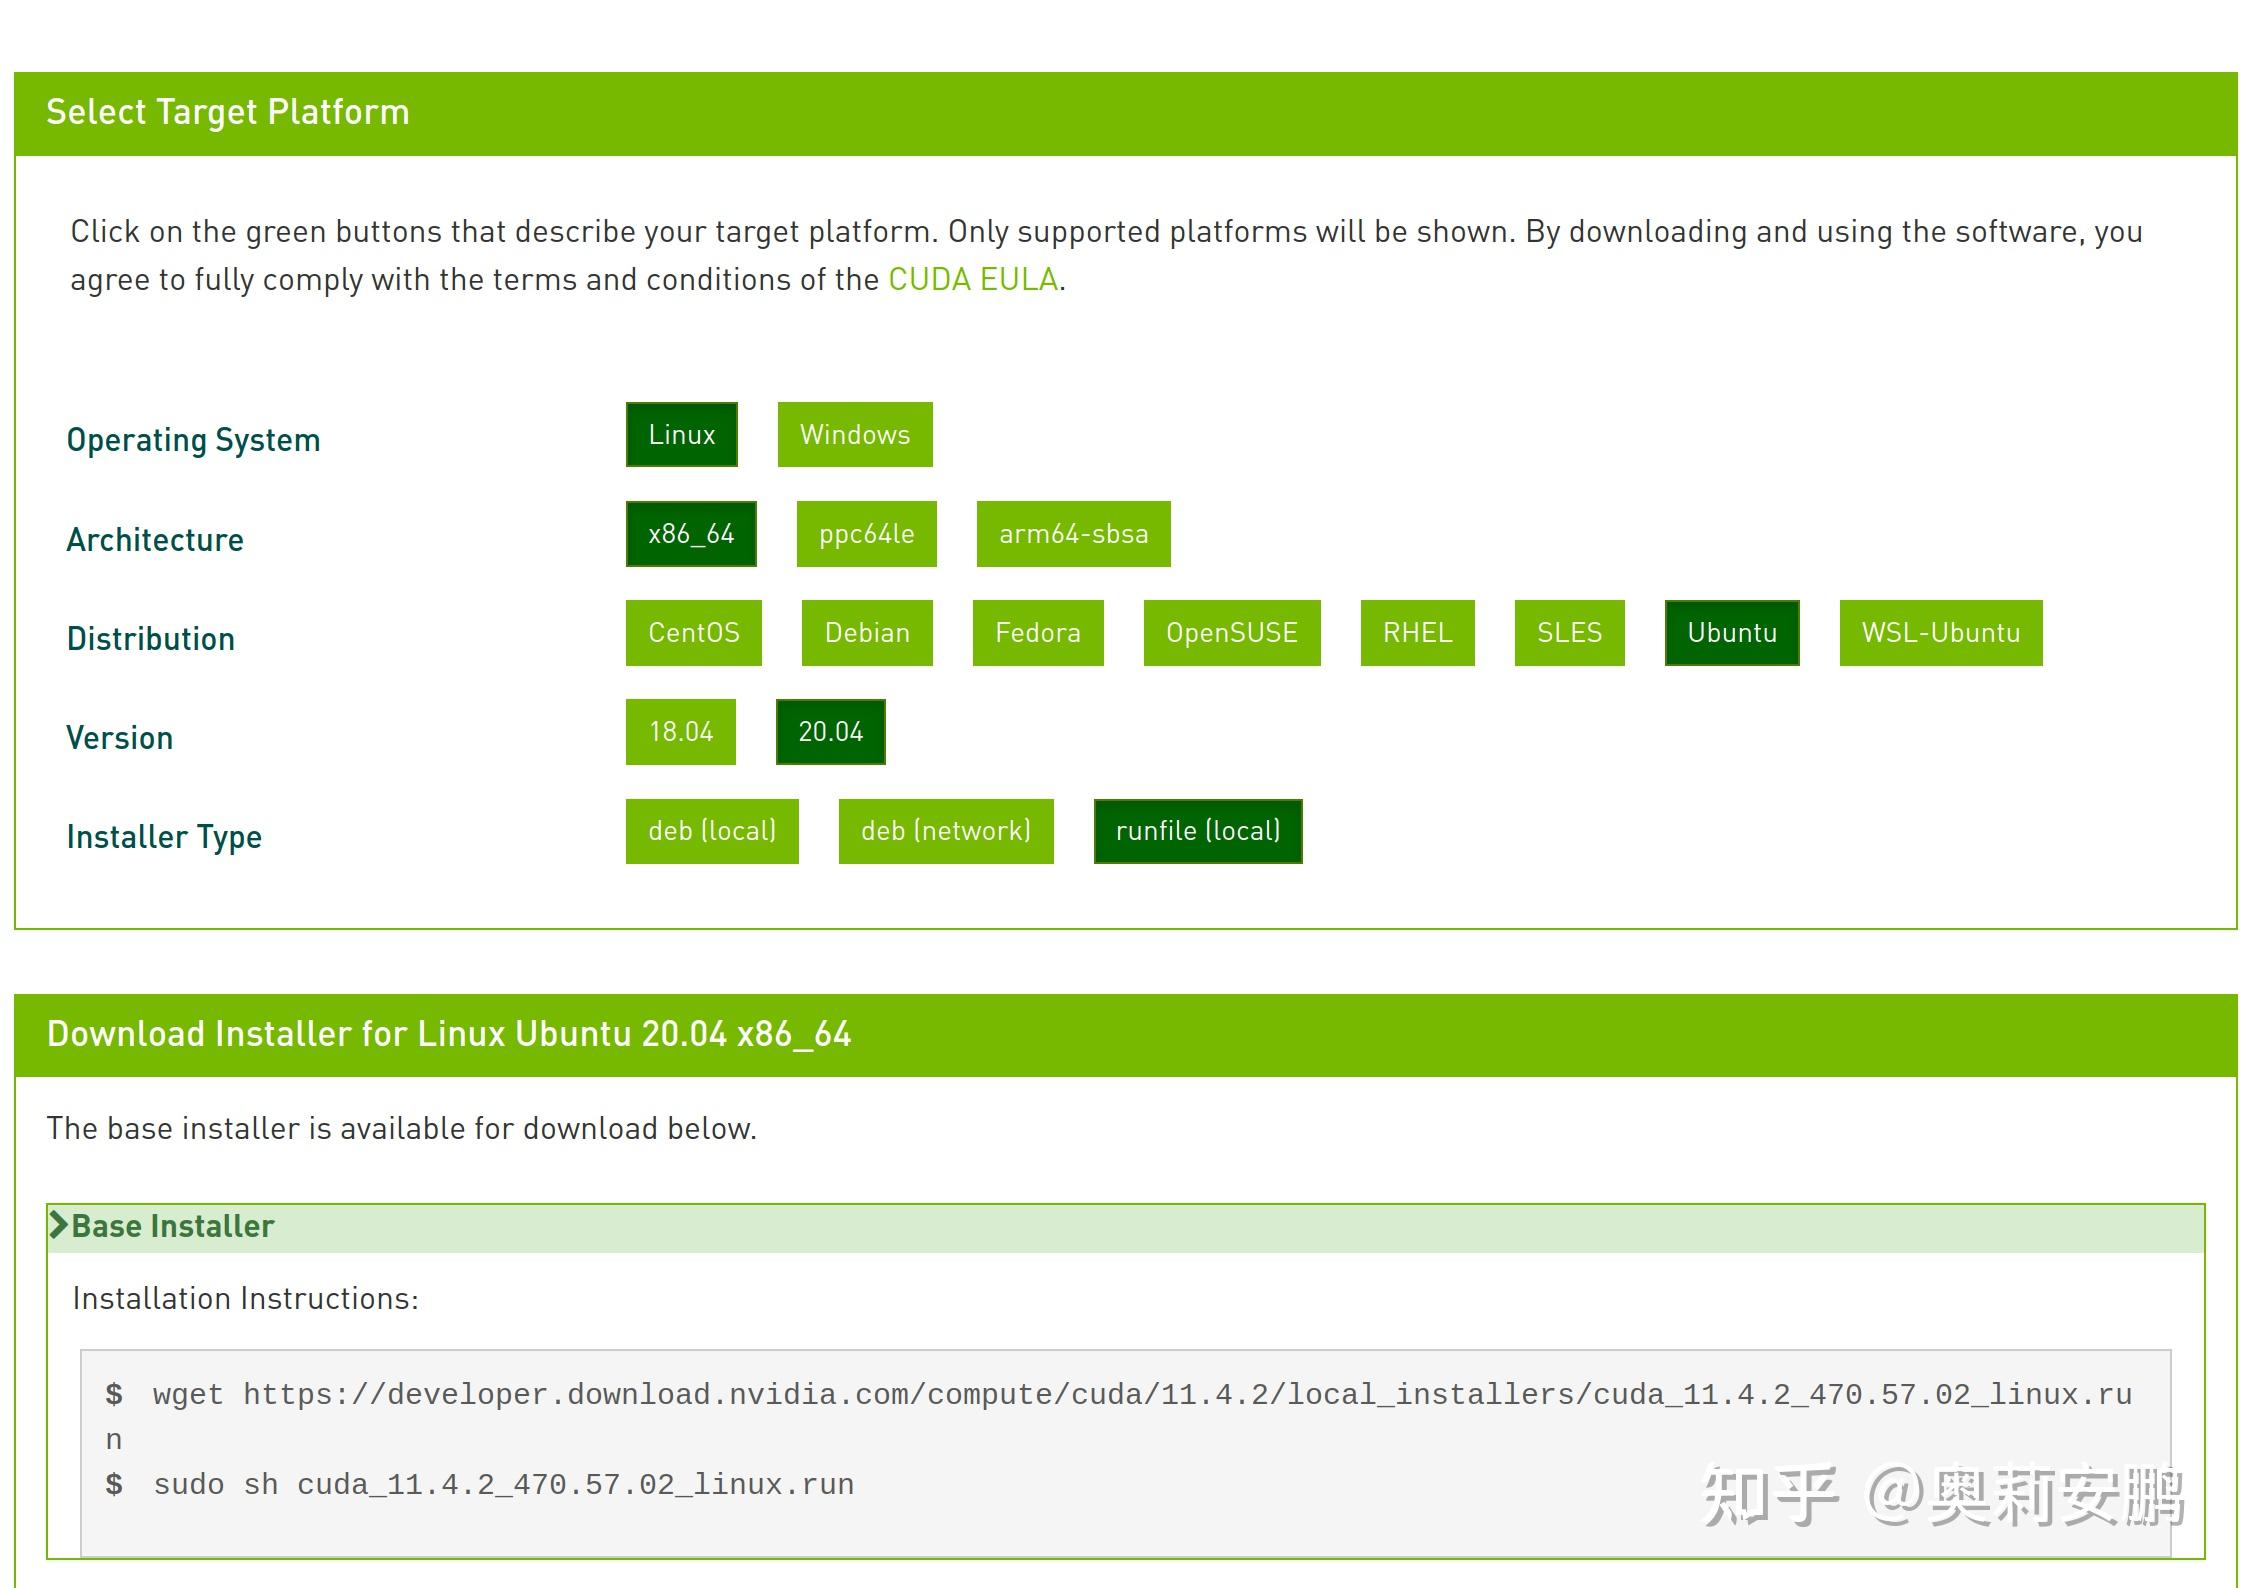Select Linux operating system button
Screen dimensions: 2244x1588
pos(682,435)
